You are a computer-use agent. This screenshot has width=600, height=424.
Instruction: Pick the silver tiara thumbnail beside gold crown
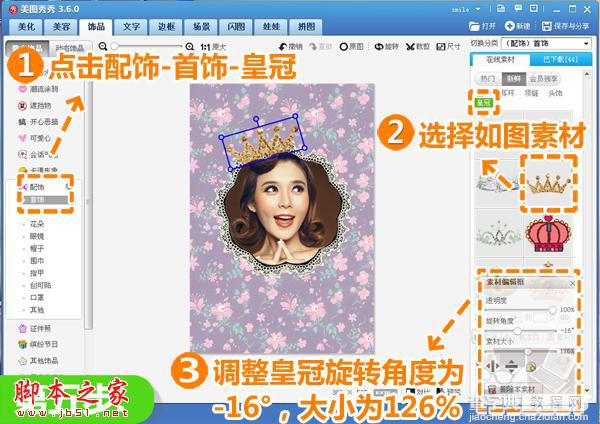point(498,183)
